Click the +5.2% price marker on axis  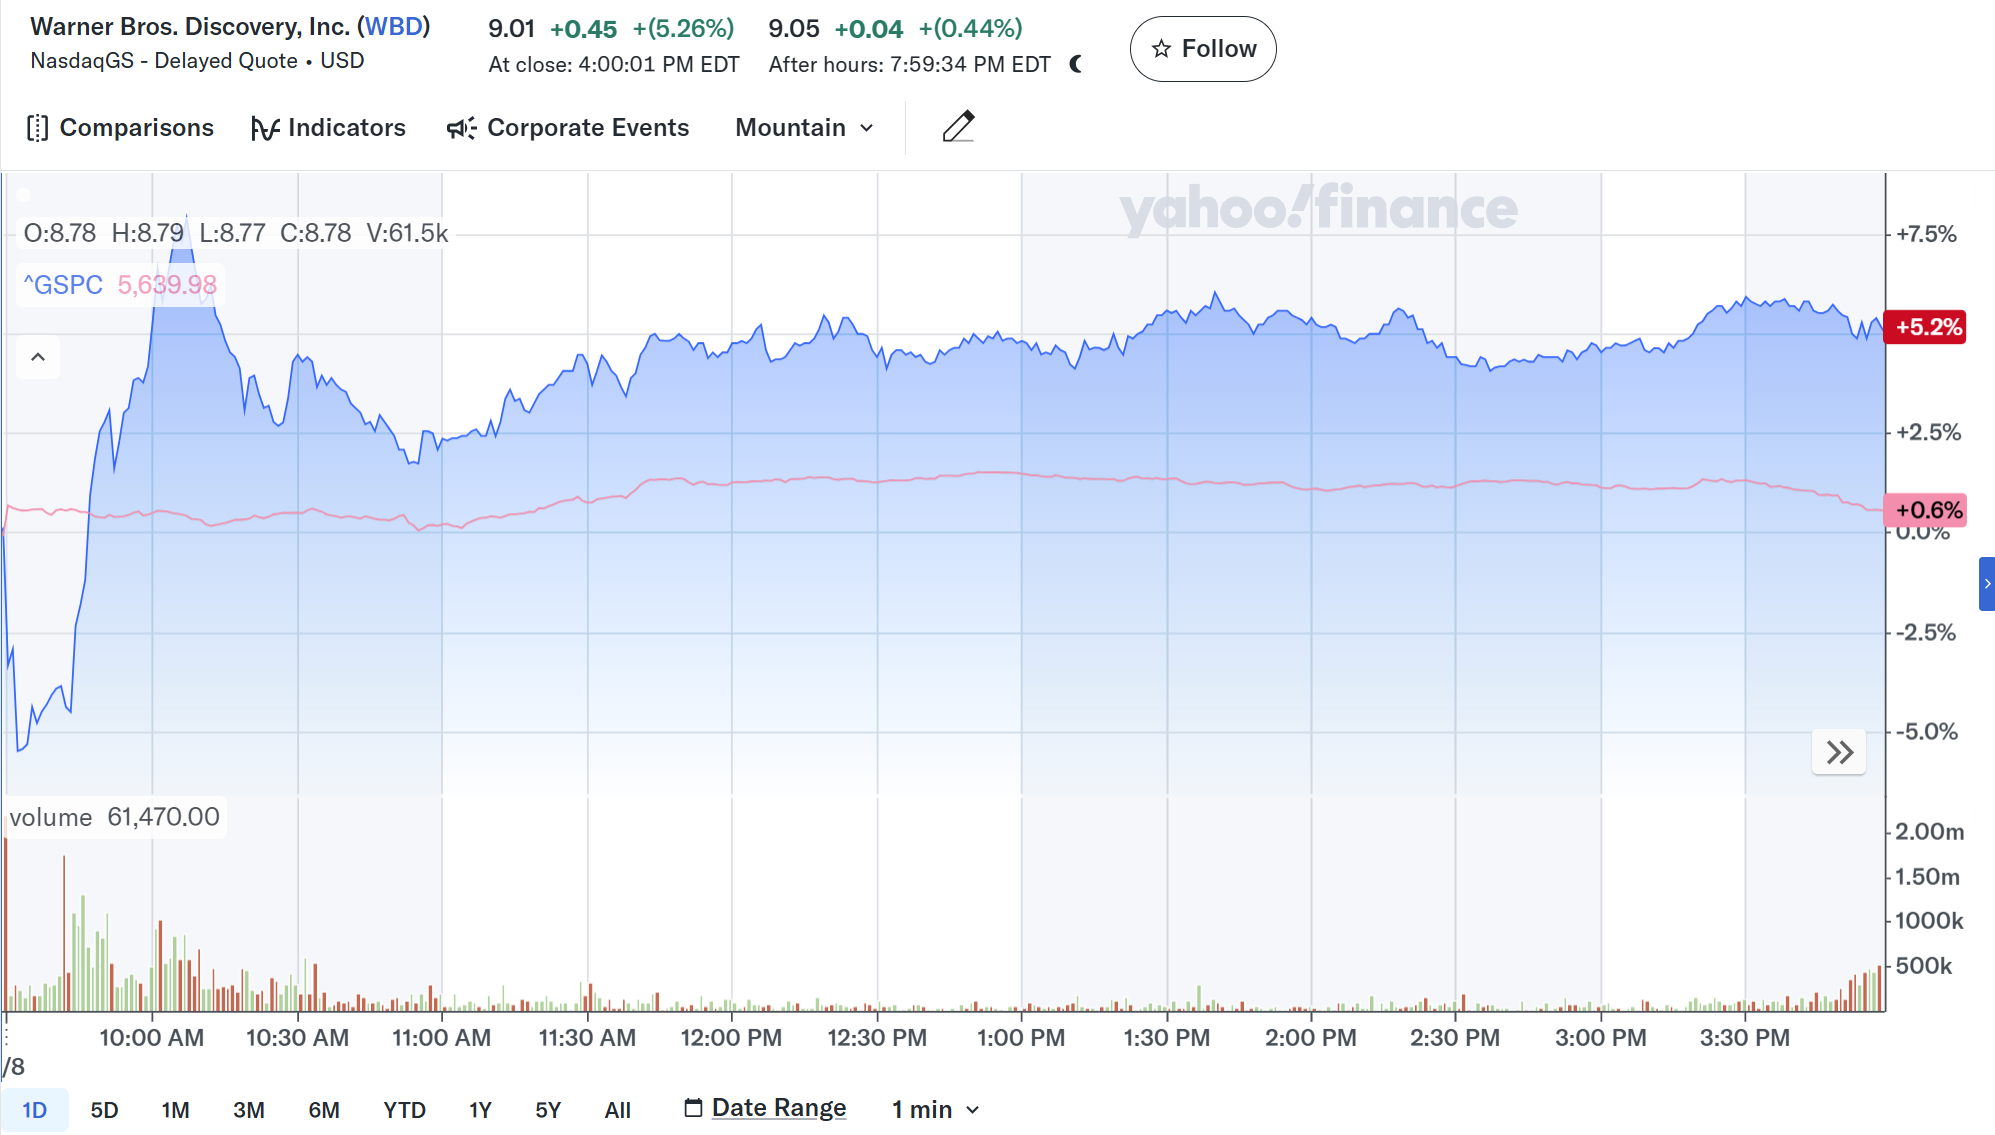coord(1925,327)
